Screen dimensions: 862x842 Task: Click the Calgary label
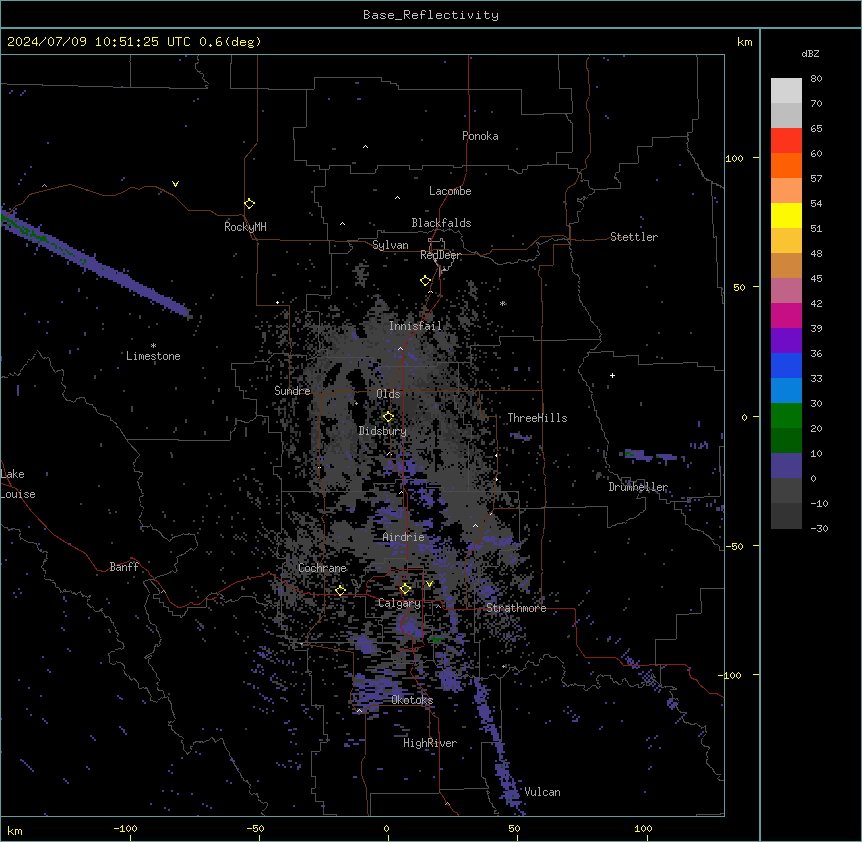pyautogui.click(x=400, y=603)
